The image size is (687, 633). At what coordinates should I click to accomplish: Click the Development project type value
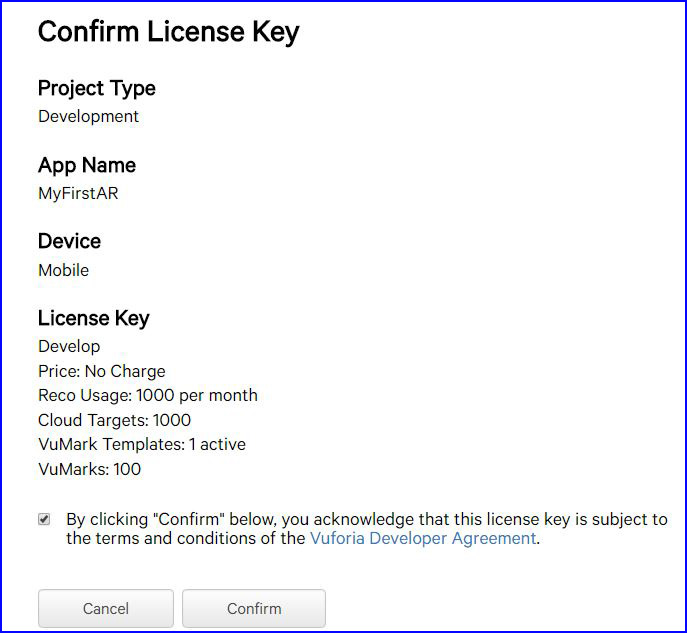[89, 117]
